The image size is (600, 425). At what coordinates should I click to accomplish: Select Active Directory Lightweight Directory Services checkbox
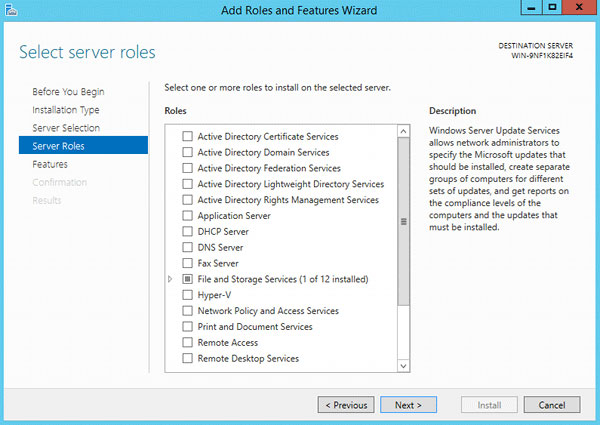pyautogui.click(x=188, y=184)
